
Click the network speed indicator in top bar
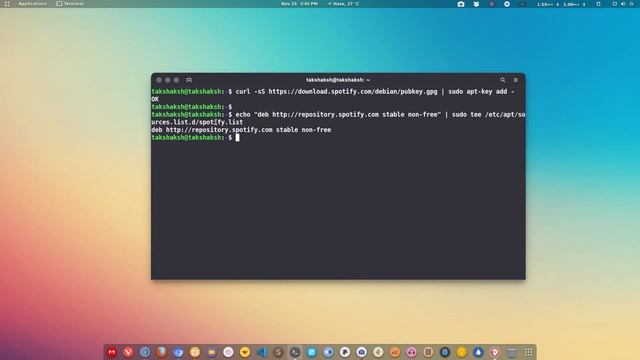tap(561, 4)
